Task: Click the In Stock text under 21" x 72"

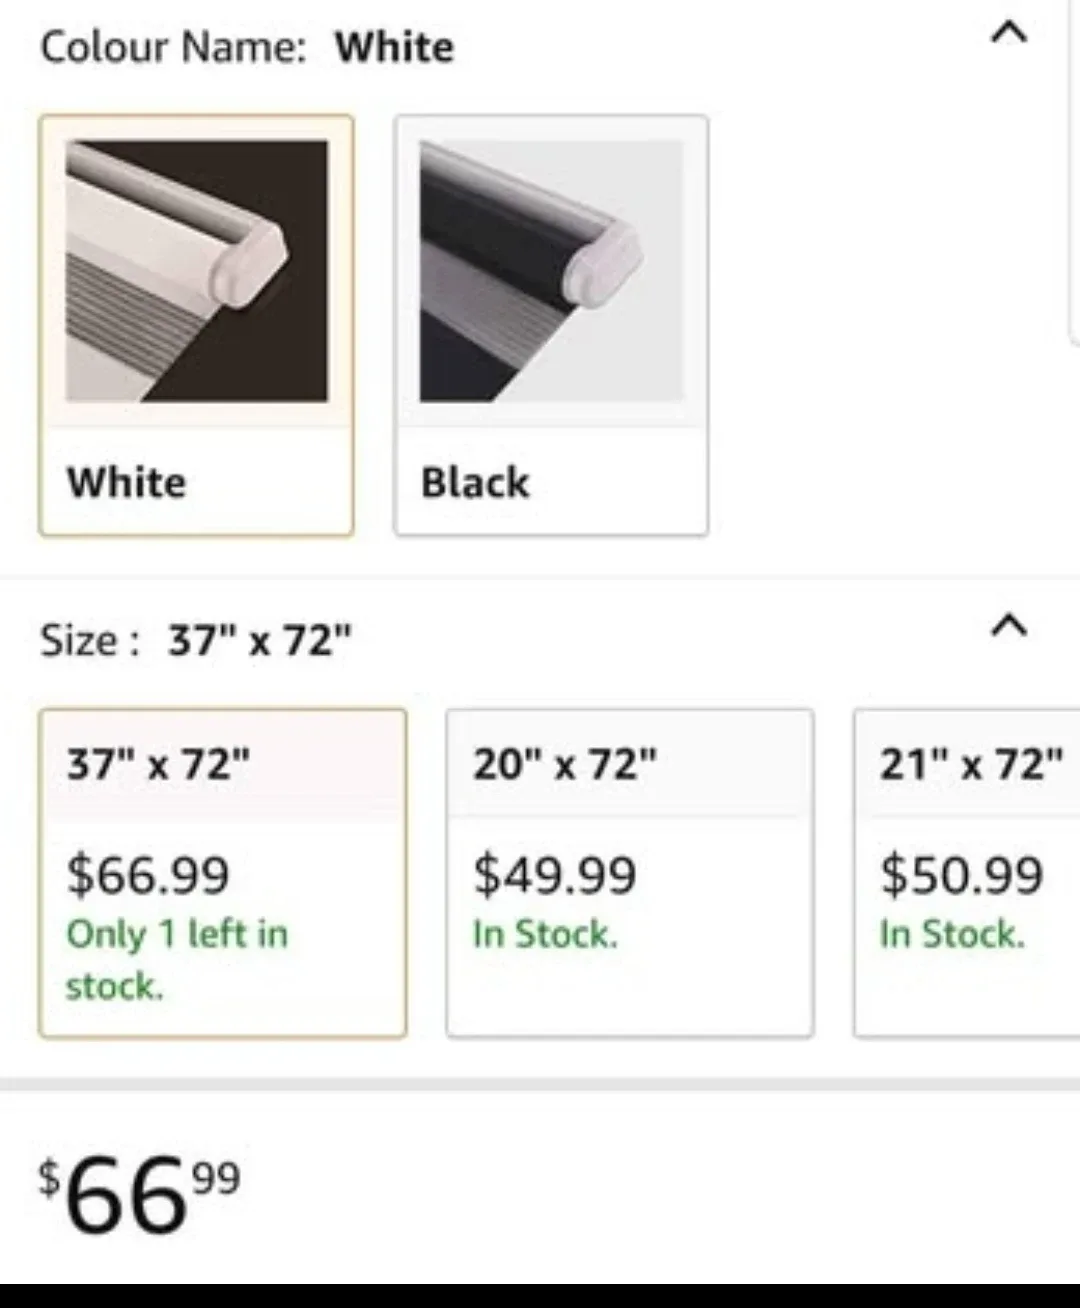Action: (953, 934)
